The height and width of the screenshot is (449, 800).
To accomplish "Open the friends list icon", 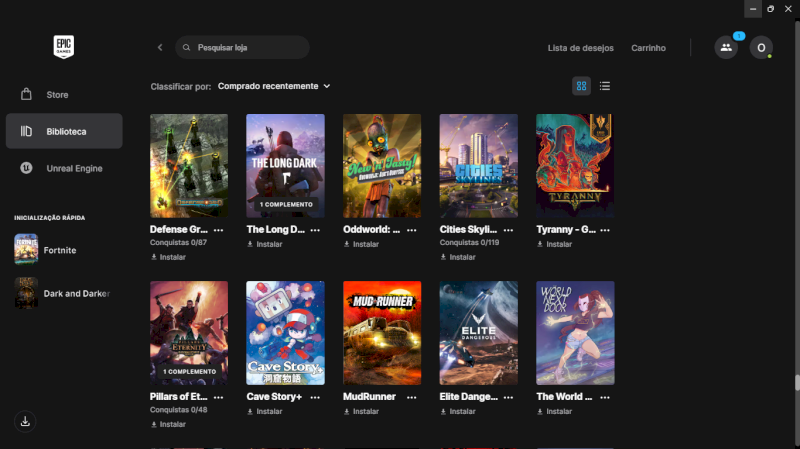I will pyautogui.click(x=726, y=47).
